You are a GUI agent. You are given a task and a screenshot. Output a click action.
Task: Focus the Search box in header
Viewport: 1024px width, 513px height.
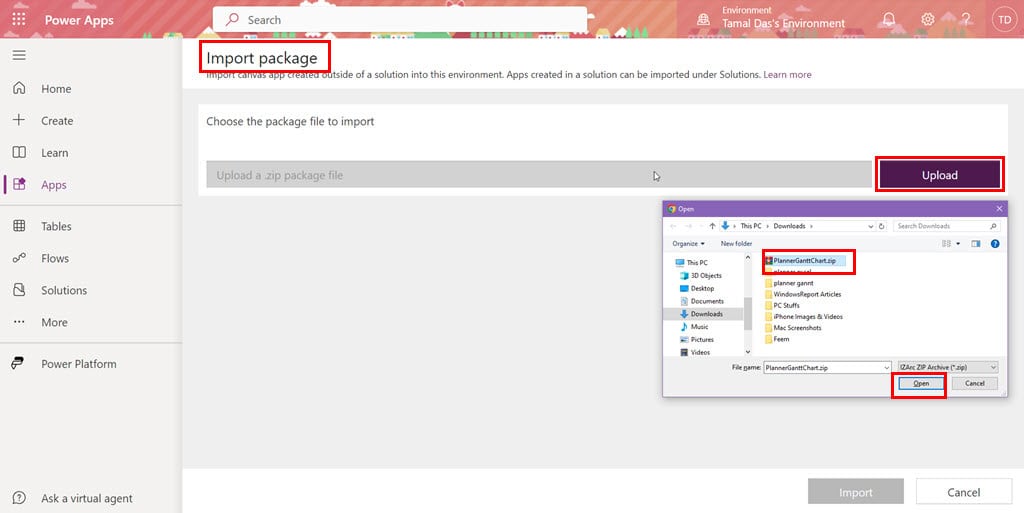400,20
